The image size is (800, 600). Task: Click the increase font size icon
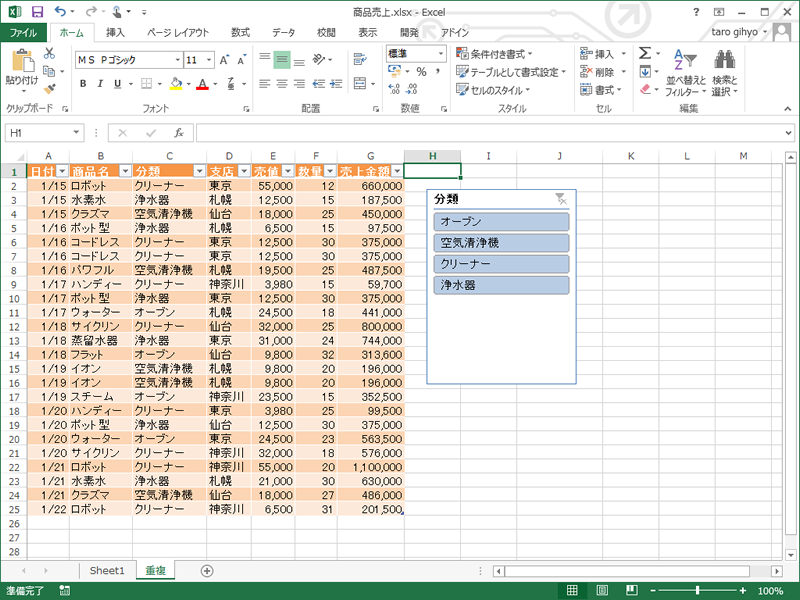225,60
